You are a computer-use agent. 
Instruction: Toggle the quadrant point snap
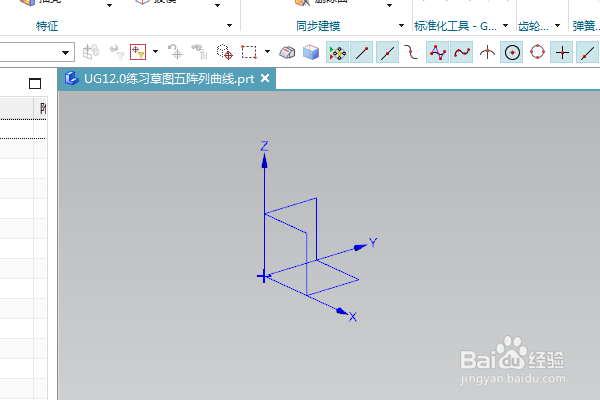[x=537, y=52]
